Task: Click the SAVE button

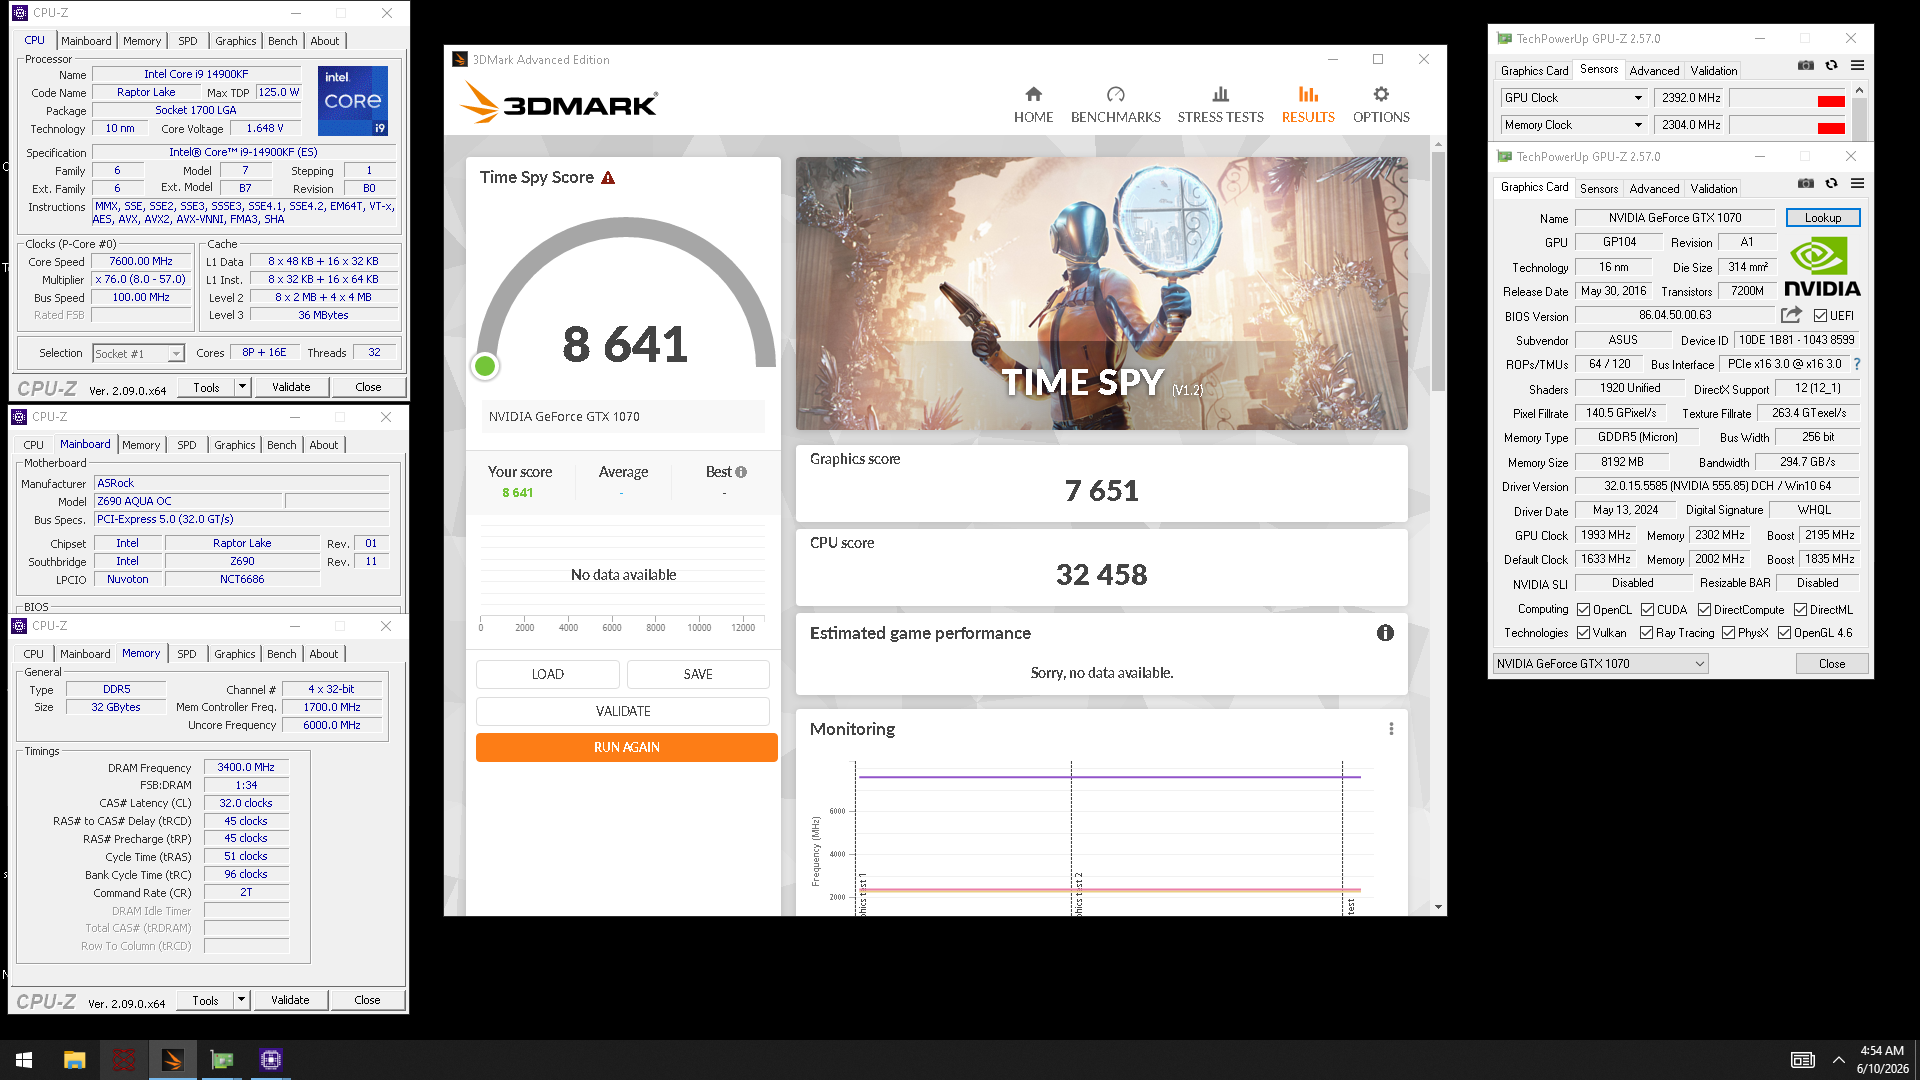Action: (x=698, y=674)
